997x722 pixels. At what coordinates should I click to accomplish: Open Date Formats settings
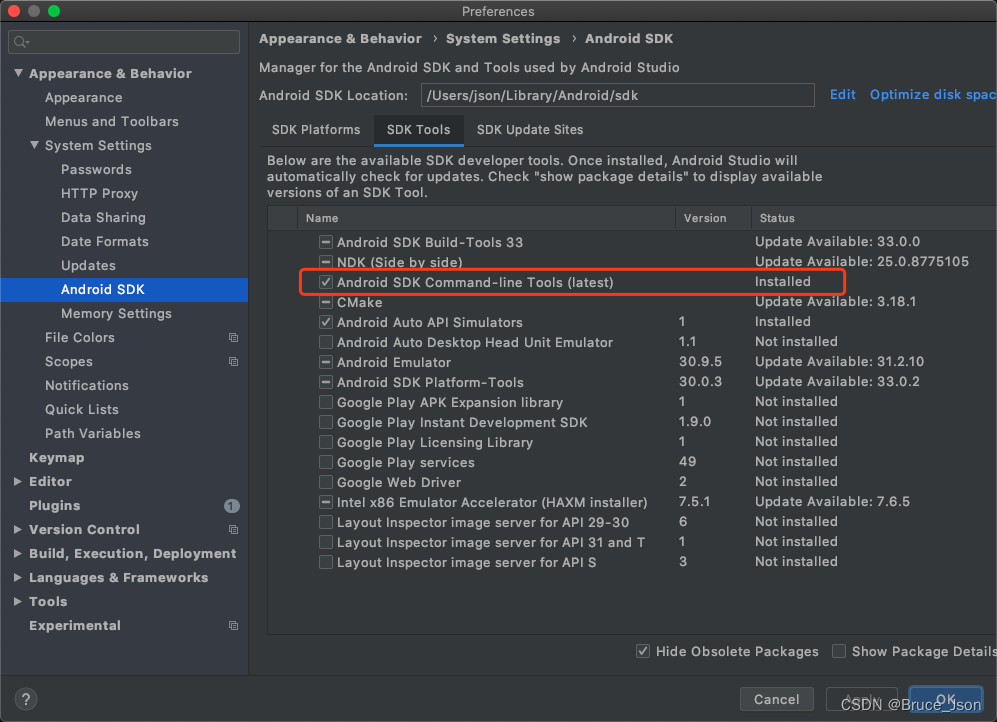point(104,242)
